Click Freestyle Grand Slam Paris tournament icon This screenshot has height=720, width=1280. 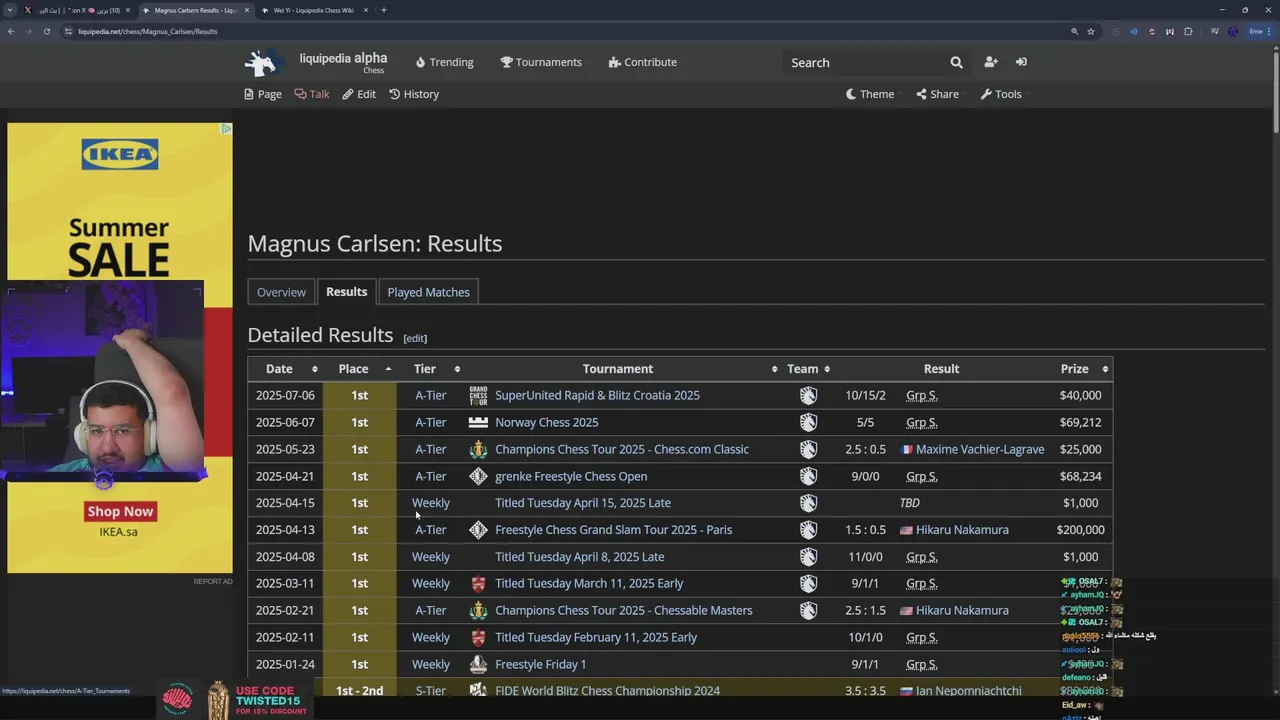click(478, 530)
